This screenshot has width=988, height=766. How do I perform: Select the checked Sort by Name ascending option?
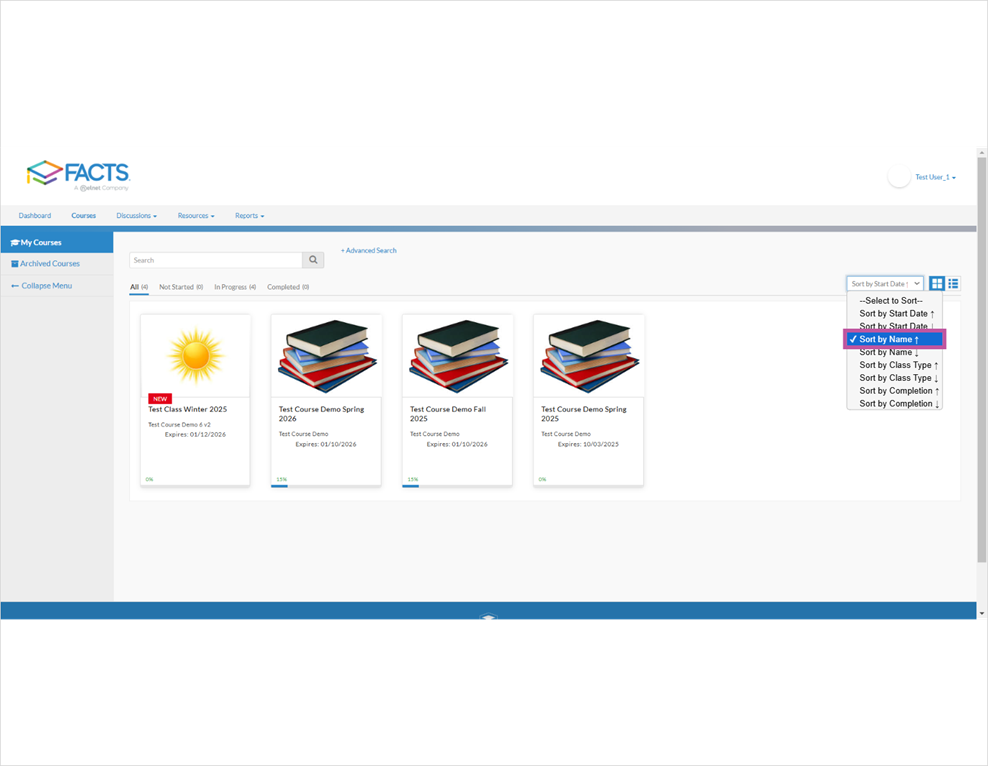pos(894,339)
